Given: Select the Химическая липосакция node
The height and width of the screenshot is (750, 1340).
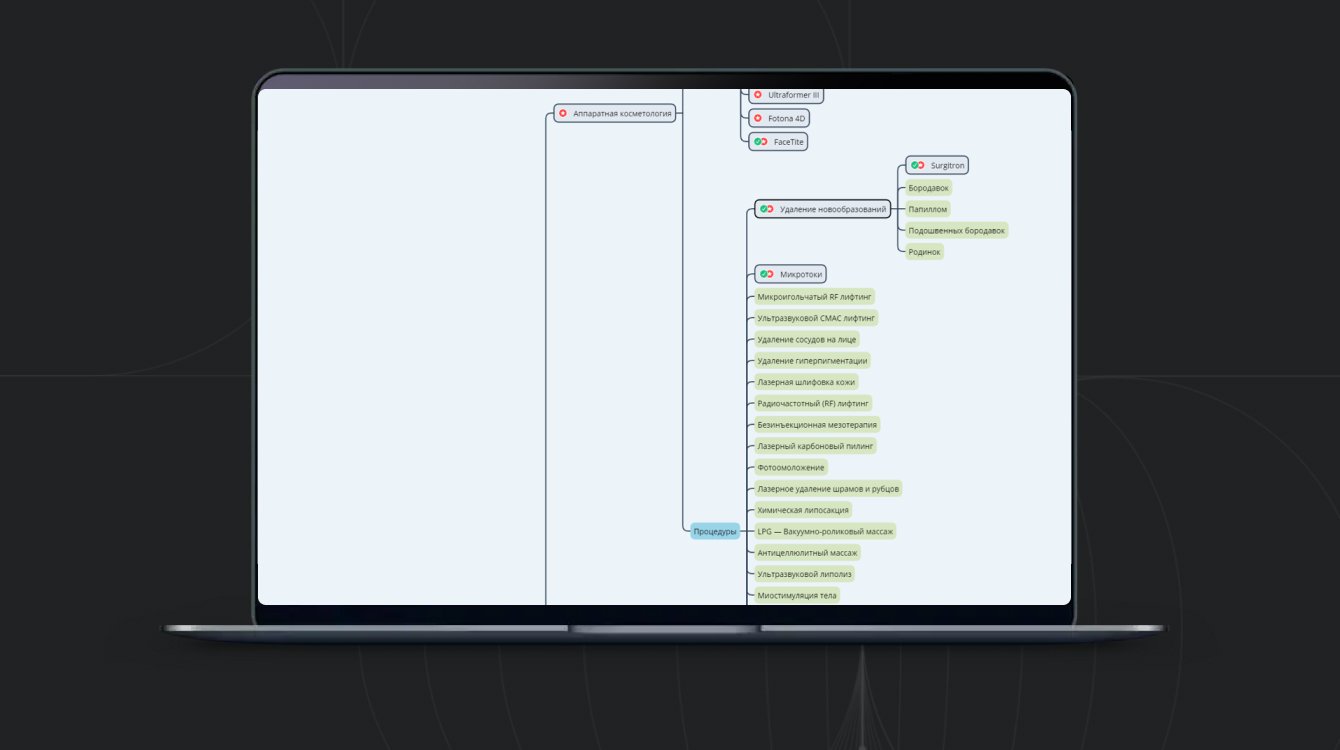Looking at the screenshot, I should point(803,510).
